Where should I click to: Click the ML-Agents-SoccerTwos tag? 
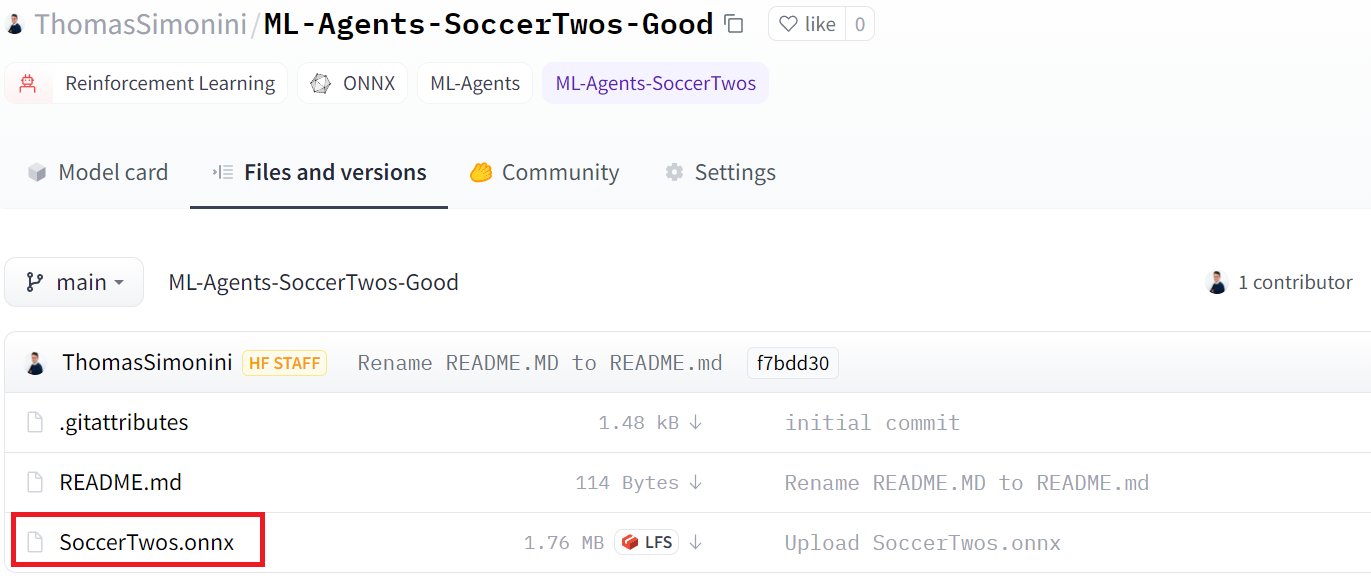click(655, 84)
